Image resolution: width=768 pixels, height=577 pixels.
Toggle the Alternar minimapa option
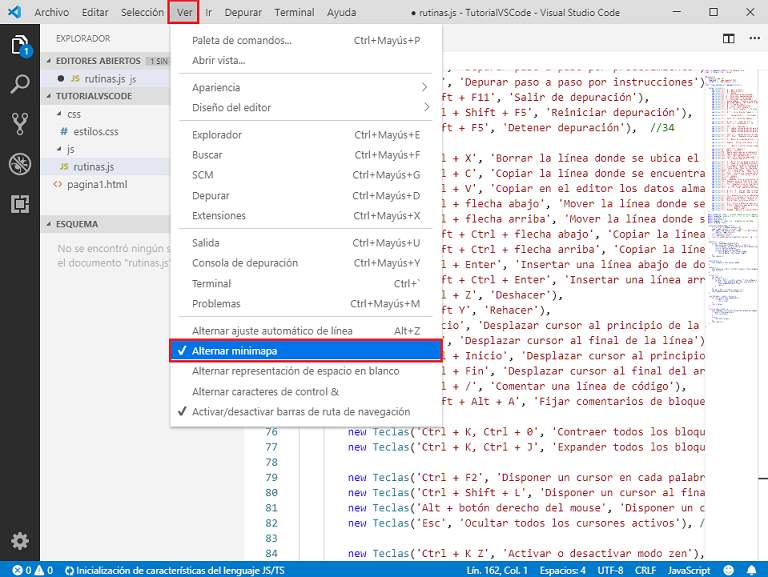[306, 351]
